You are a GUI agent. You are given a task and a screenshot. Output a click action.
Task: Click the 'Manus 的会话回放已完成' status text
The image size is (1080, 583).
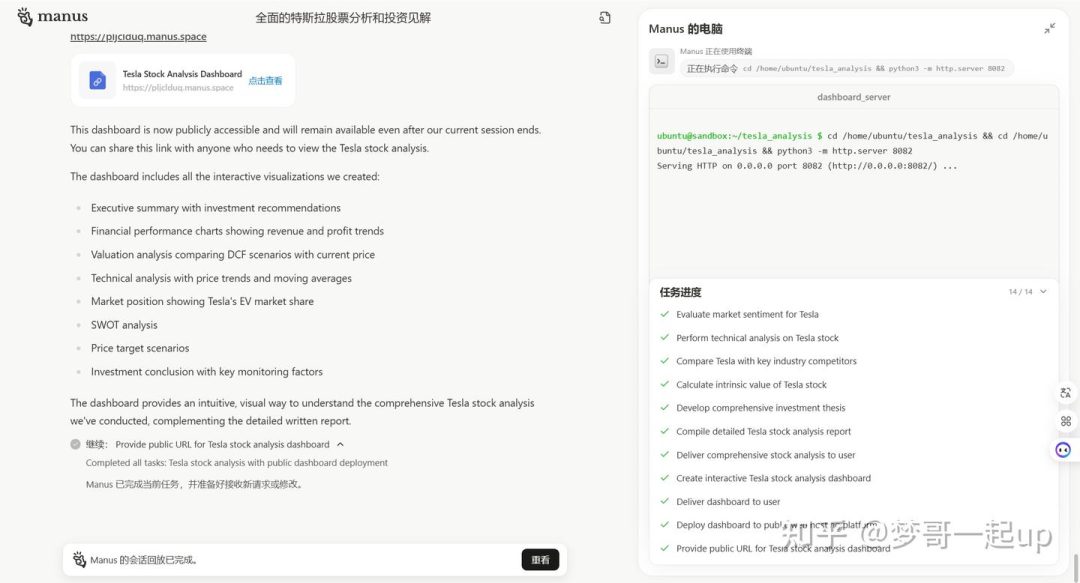[145, 560]
